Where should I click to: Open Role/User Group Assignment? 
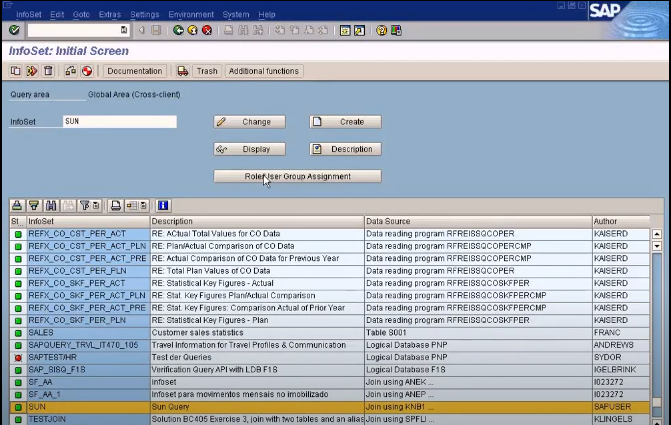tap(297, 176)
